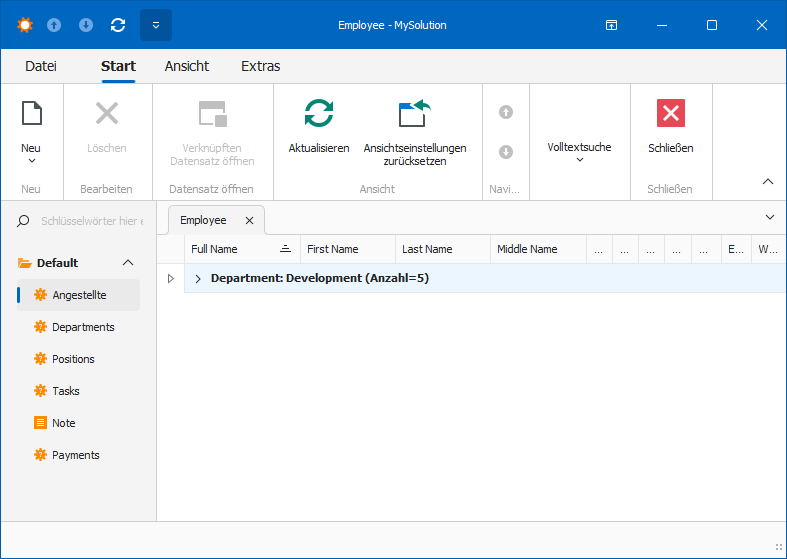Screen dimensions: 787x559
Task: Click the Default folder icon
Action: coord(25,263)
